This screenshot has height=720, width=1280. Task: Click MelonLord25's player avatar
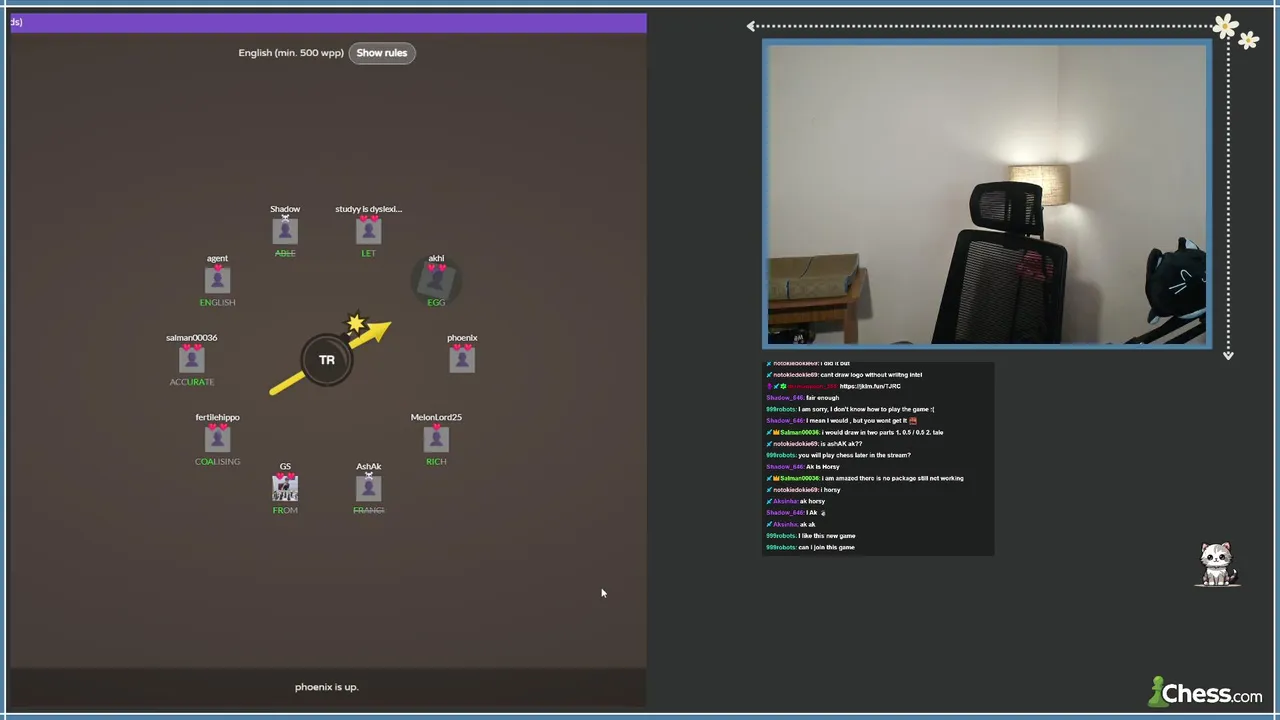436,440
